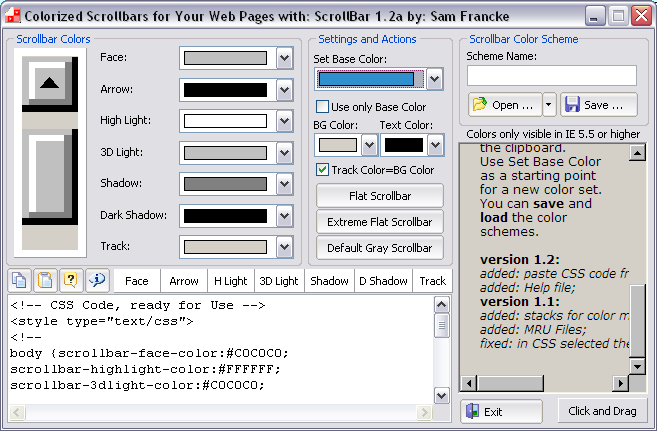Open the info about icon
Screen dimensions: 657x431
[x=97, y=280]
